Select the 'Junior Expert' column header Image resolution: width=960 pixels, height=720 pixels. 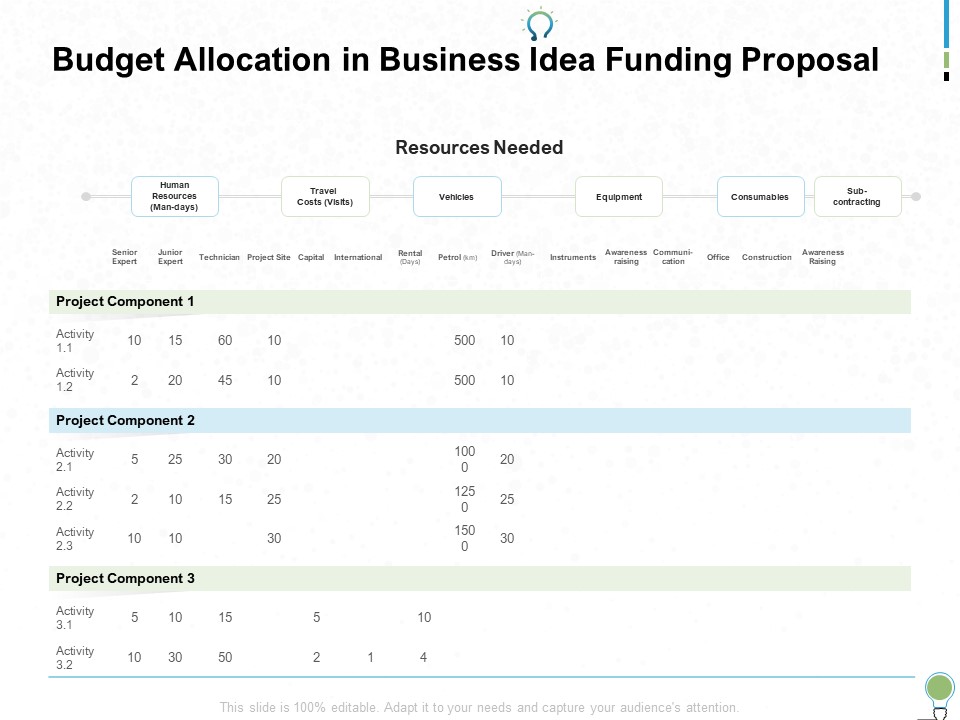pos(170,257)
